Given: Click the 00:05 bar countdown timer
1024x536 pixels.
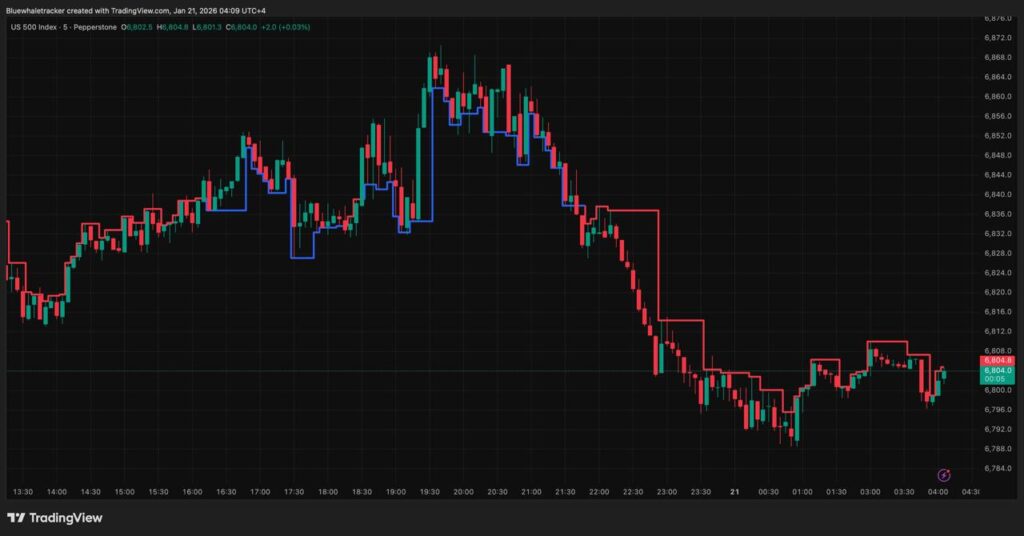Looking at the screenshot, I should point(996,380).
